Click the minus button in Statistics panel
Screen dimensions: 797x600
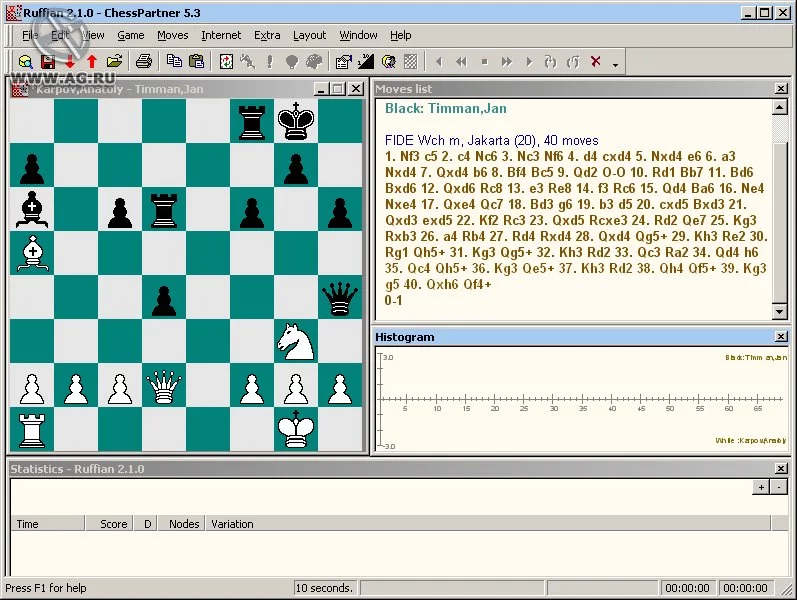point(779,487)
